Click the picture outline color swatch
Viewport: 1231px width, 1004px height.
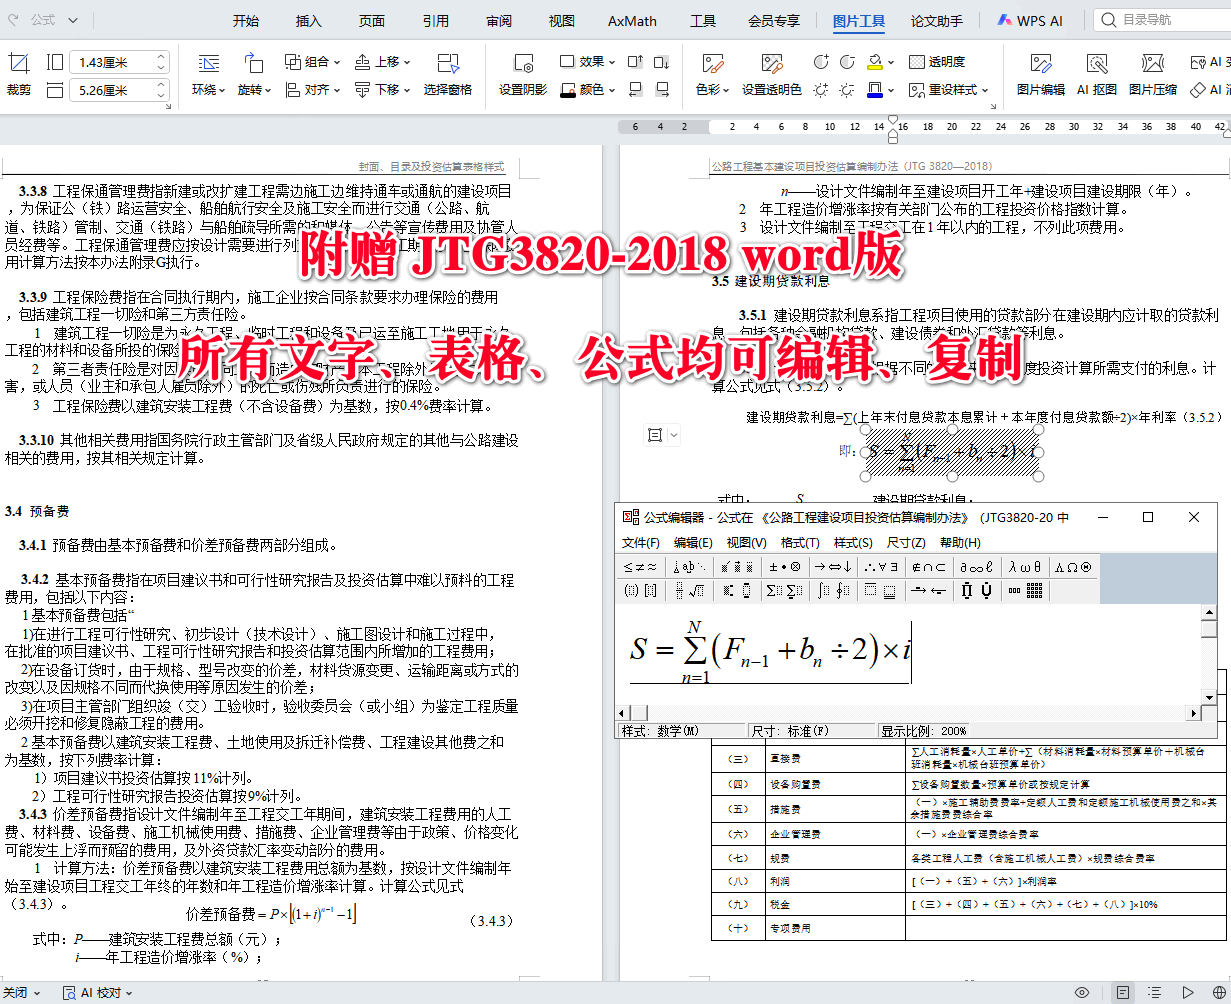(x=875, y=90)
